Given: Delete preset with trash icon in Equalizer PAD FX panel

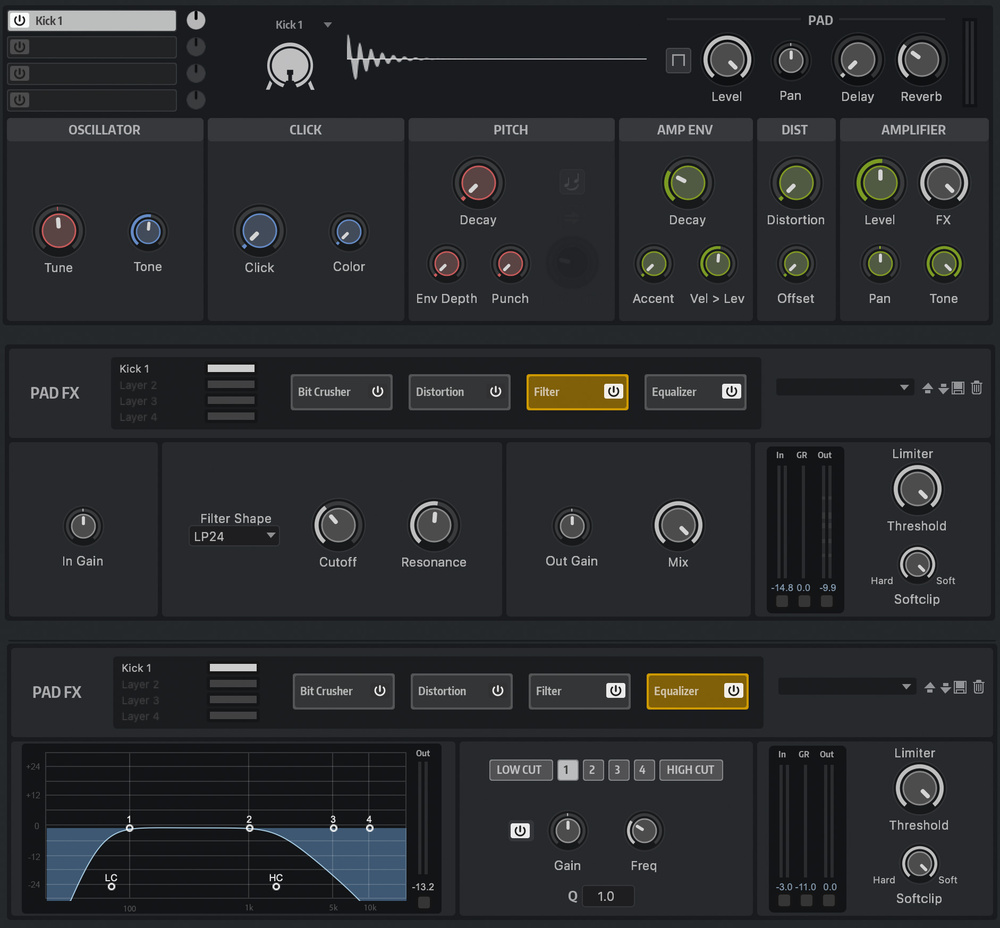Looking at the screenshot, I should click(978, 686).
